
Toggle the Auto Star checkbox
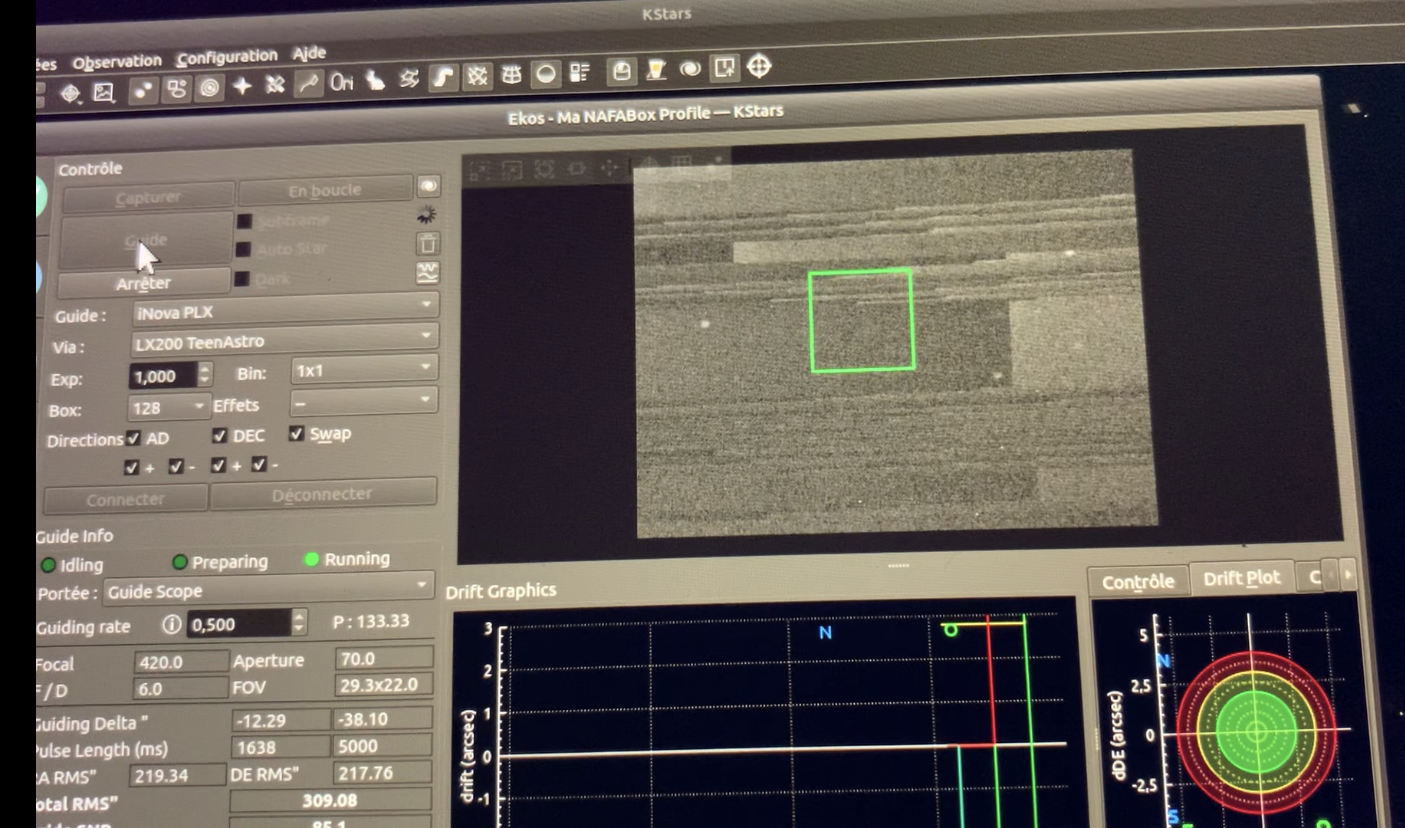coord(242,249)
